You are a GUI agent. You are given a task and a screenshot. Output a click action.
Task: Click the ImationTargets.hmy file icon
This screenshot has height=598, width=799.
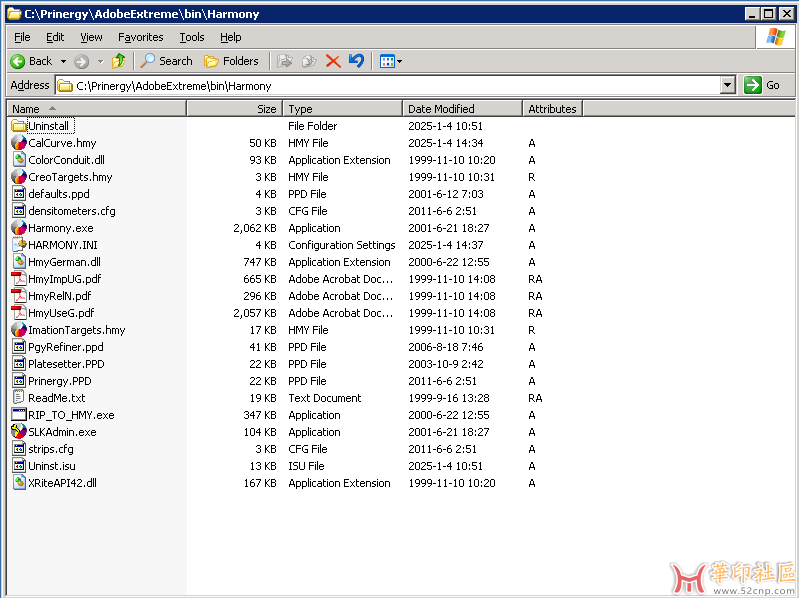[x=19, y=330]
